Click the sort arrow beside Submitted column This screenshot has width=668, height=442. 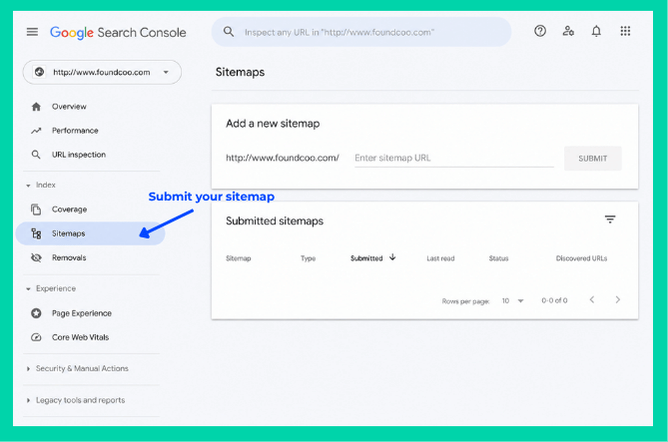pos(392,257)
